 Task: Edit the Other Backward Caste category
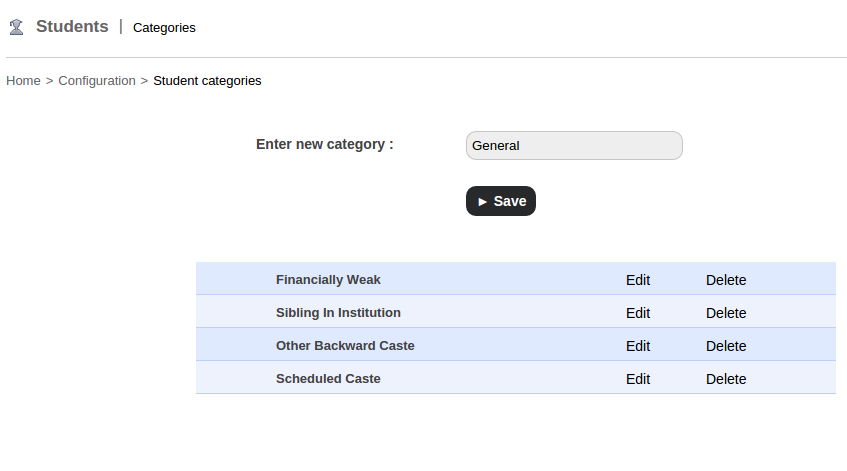(x=638, y=346)
